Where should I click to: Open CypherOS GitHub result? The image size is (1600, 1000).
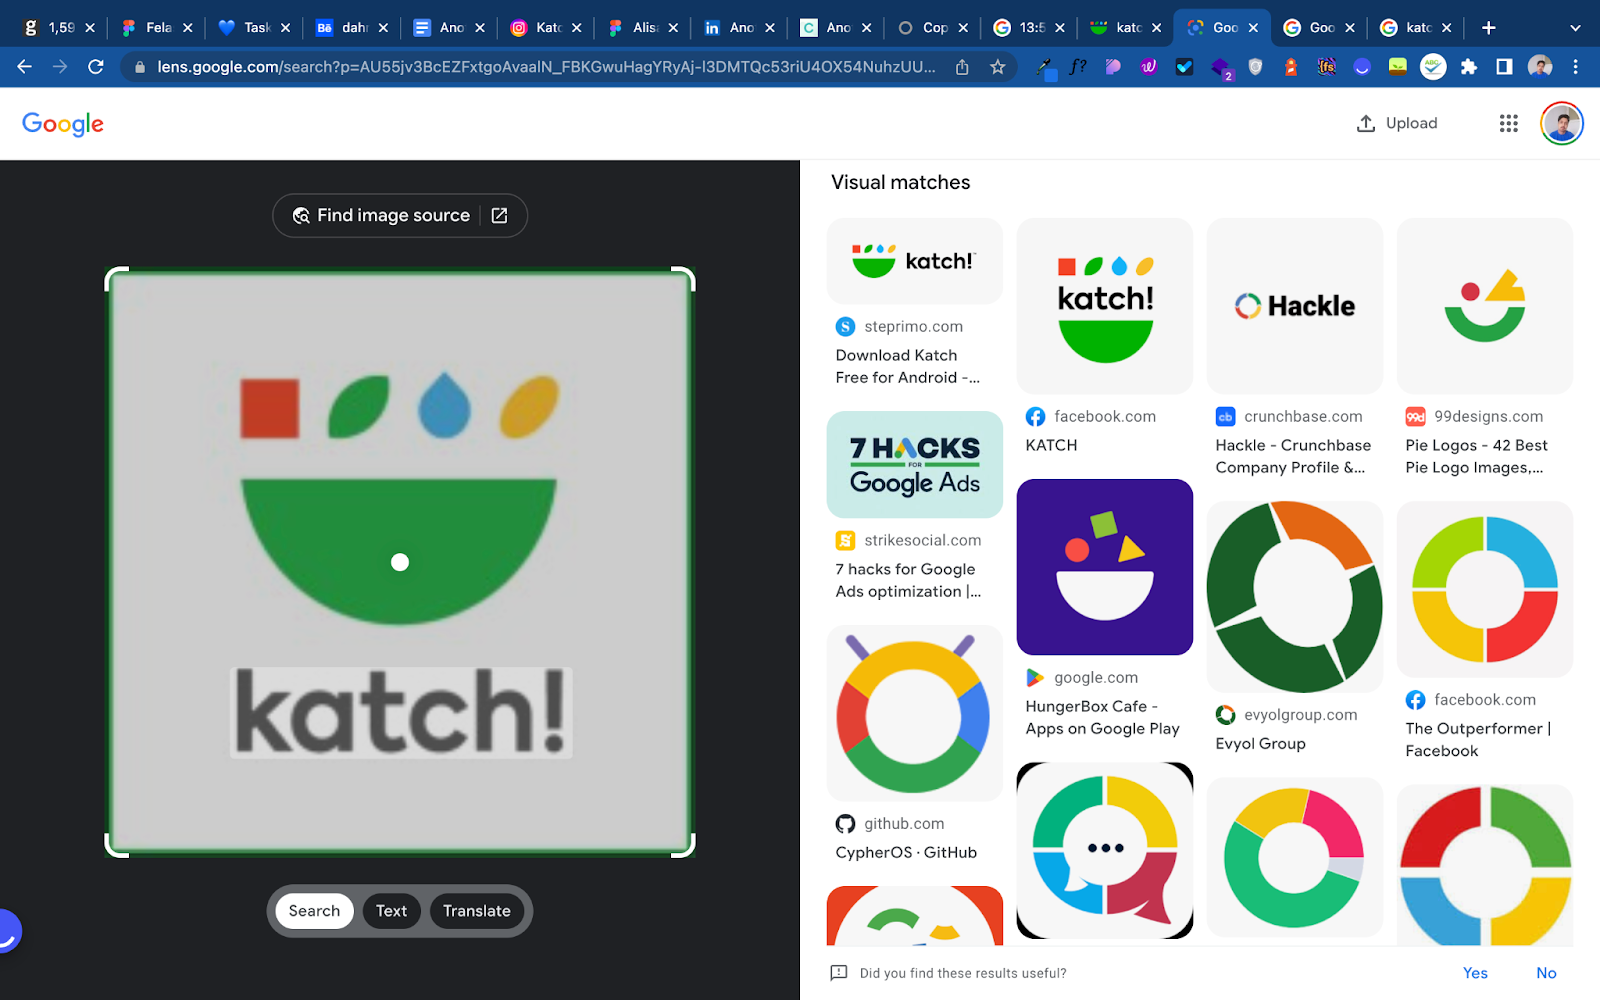pos(915,745)
